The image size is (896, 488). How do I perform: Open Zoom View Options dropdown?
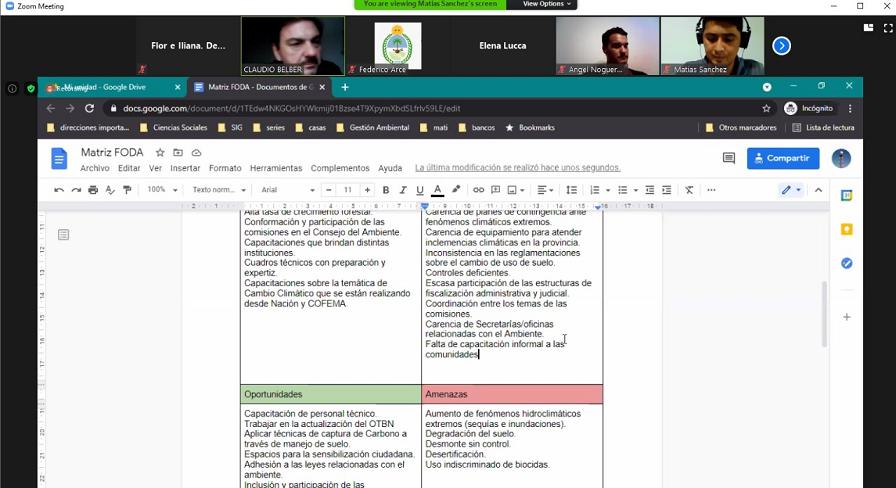(546, 5)
